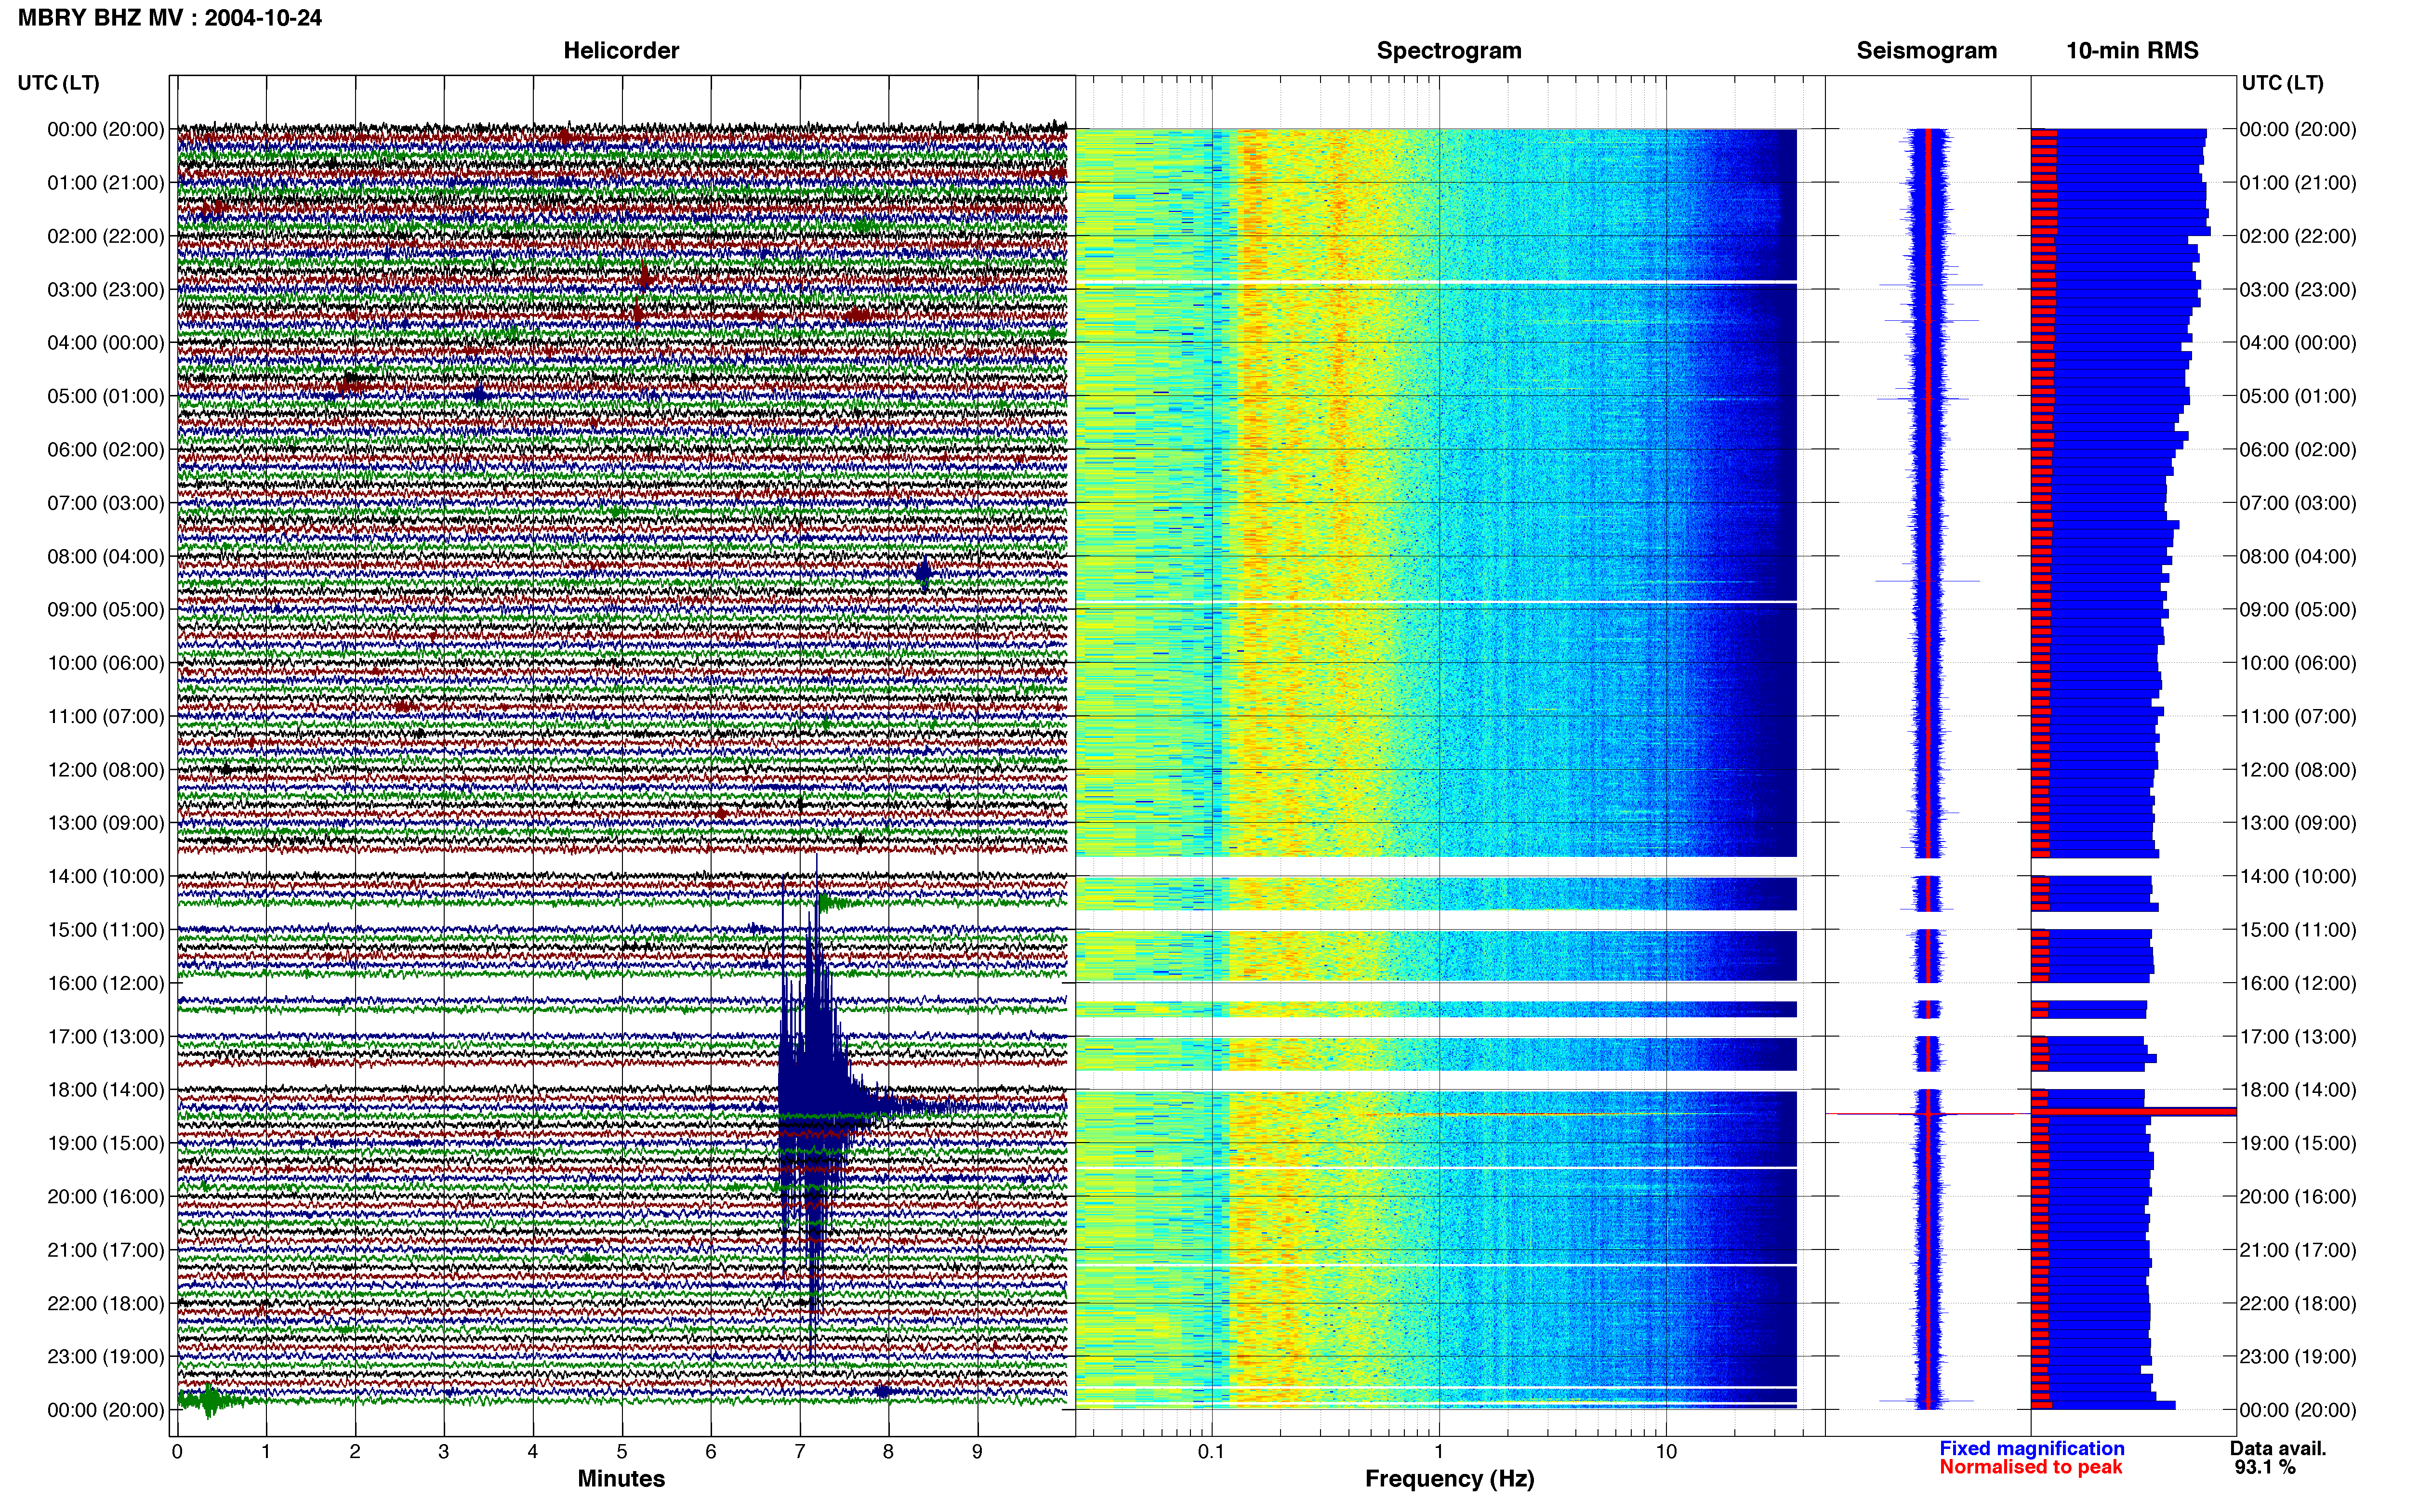Click the '4' tick on the Minutes axis
The image size is (2418, 1512).
click(533, 1452)
